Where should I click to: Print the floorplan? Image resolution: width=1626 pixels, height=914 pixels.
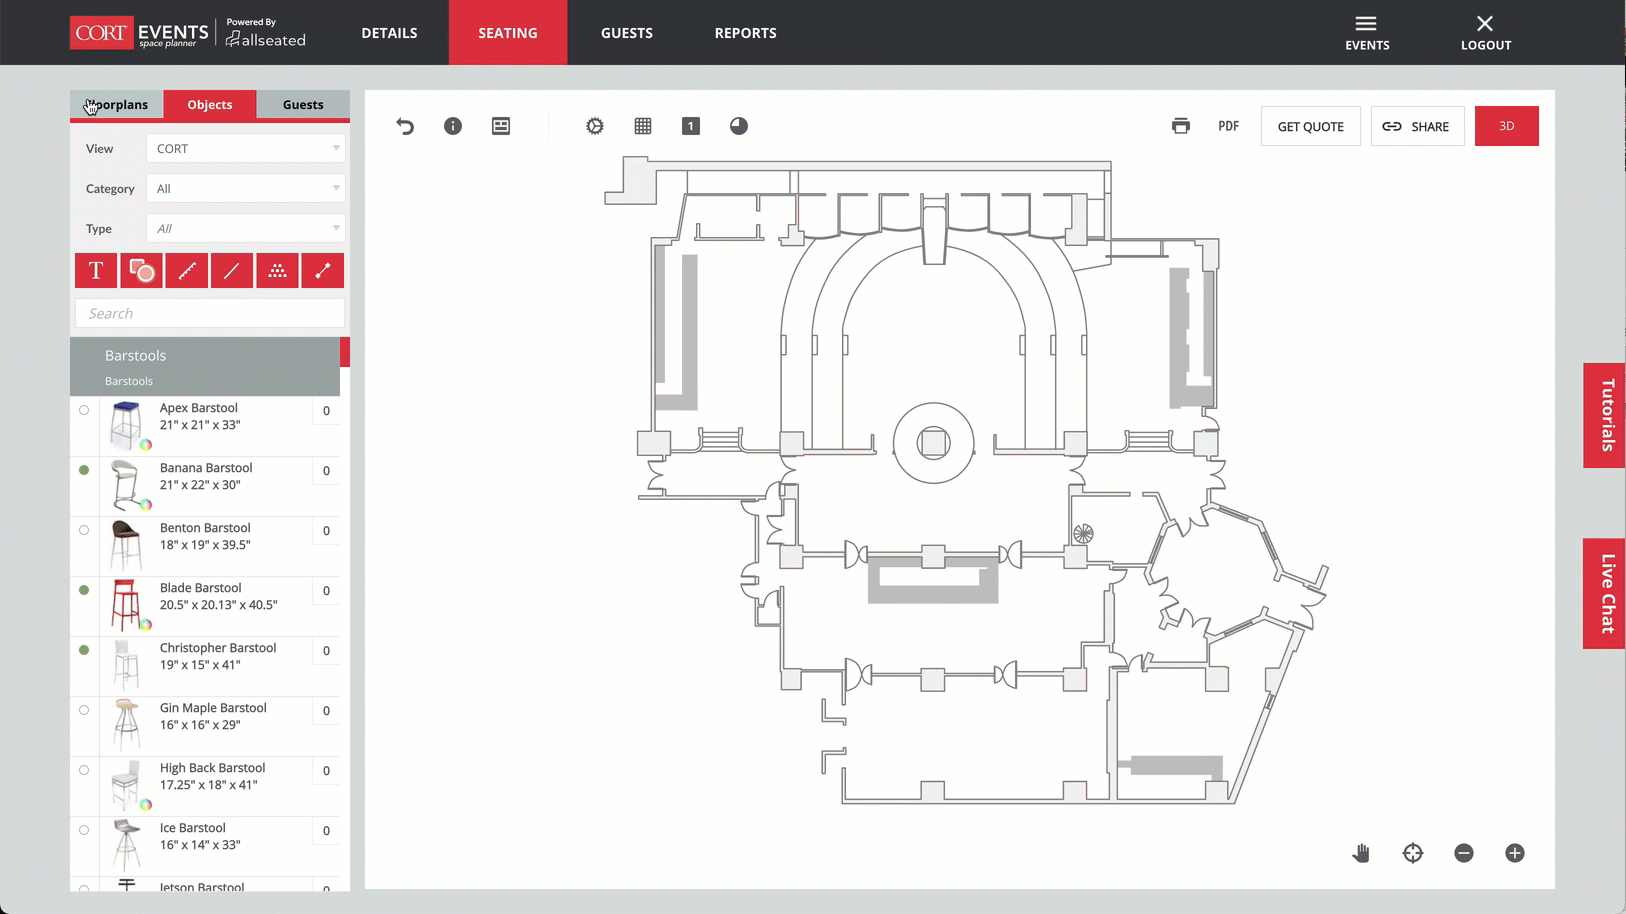(x=1181, y=126)
